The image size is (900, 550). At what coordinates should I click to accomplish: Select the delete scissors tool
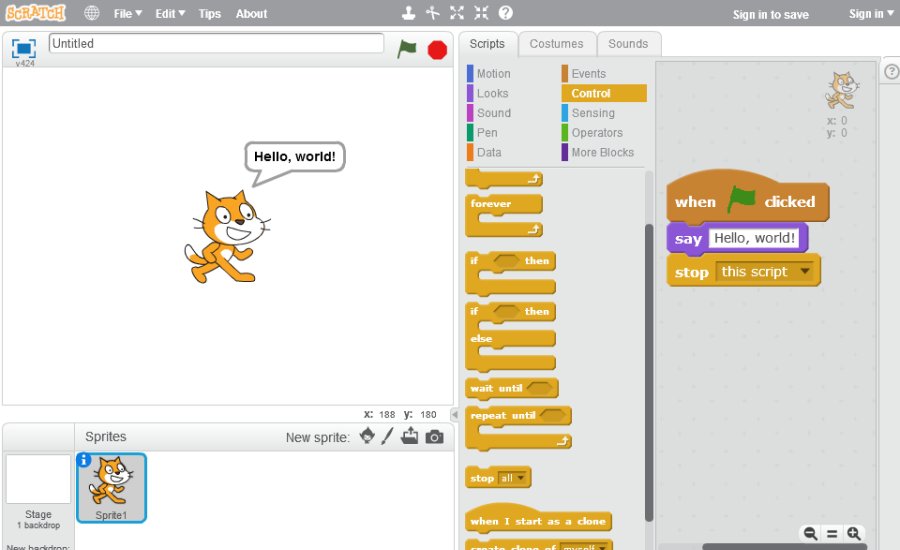[x=432, y=13]
